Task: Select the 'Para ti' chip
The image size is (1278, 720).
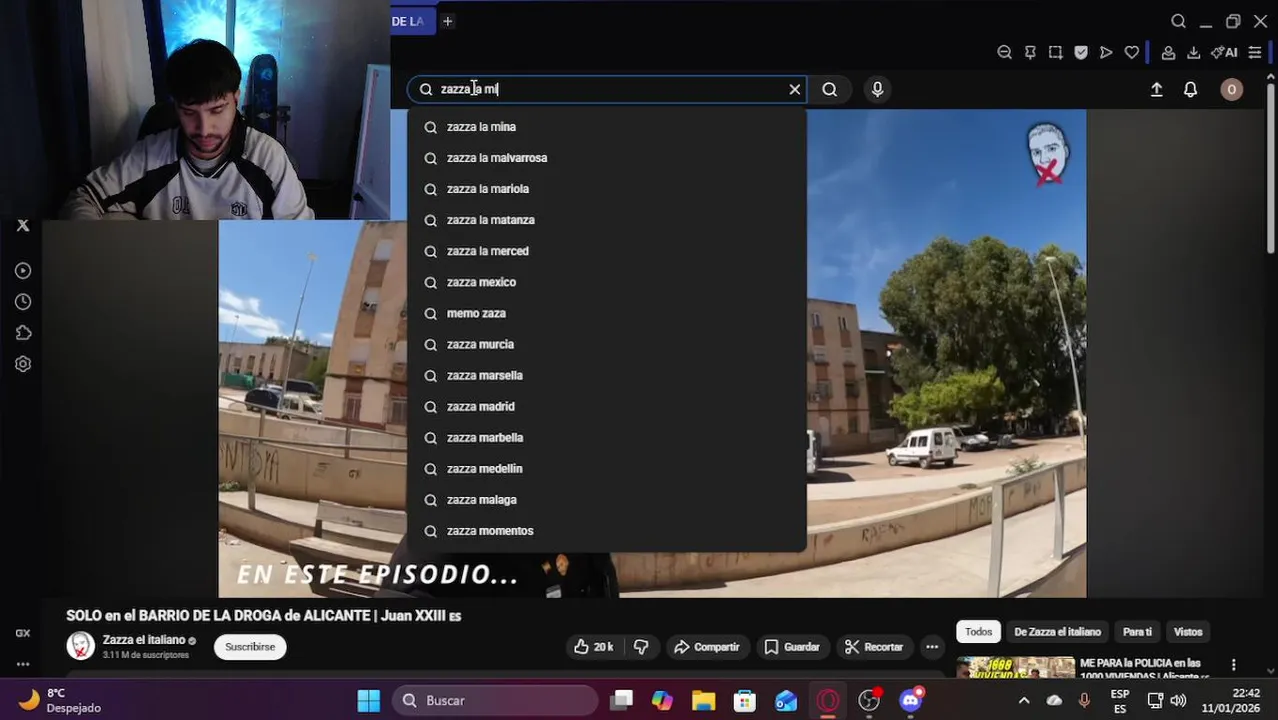Action: [x=1137, y=632]
